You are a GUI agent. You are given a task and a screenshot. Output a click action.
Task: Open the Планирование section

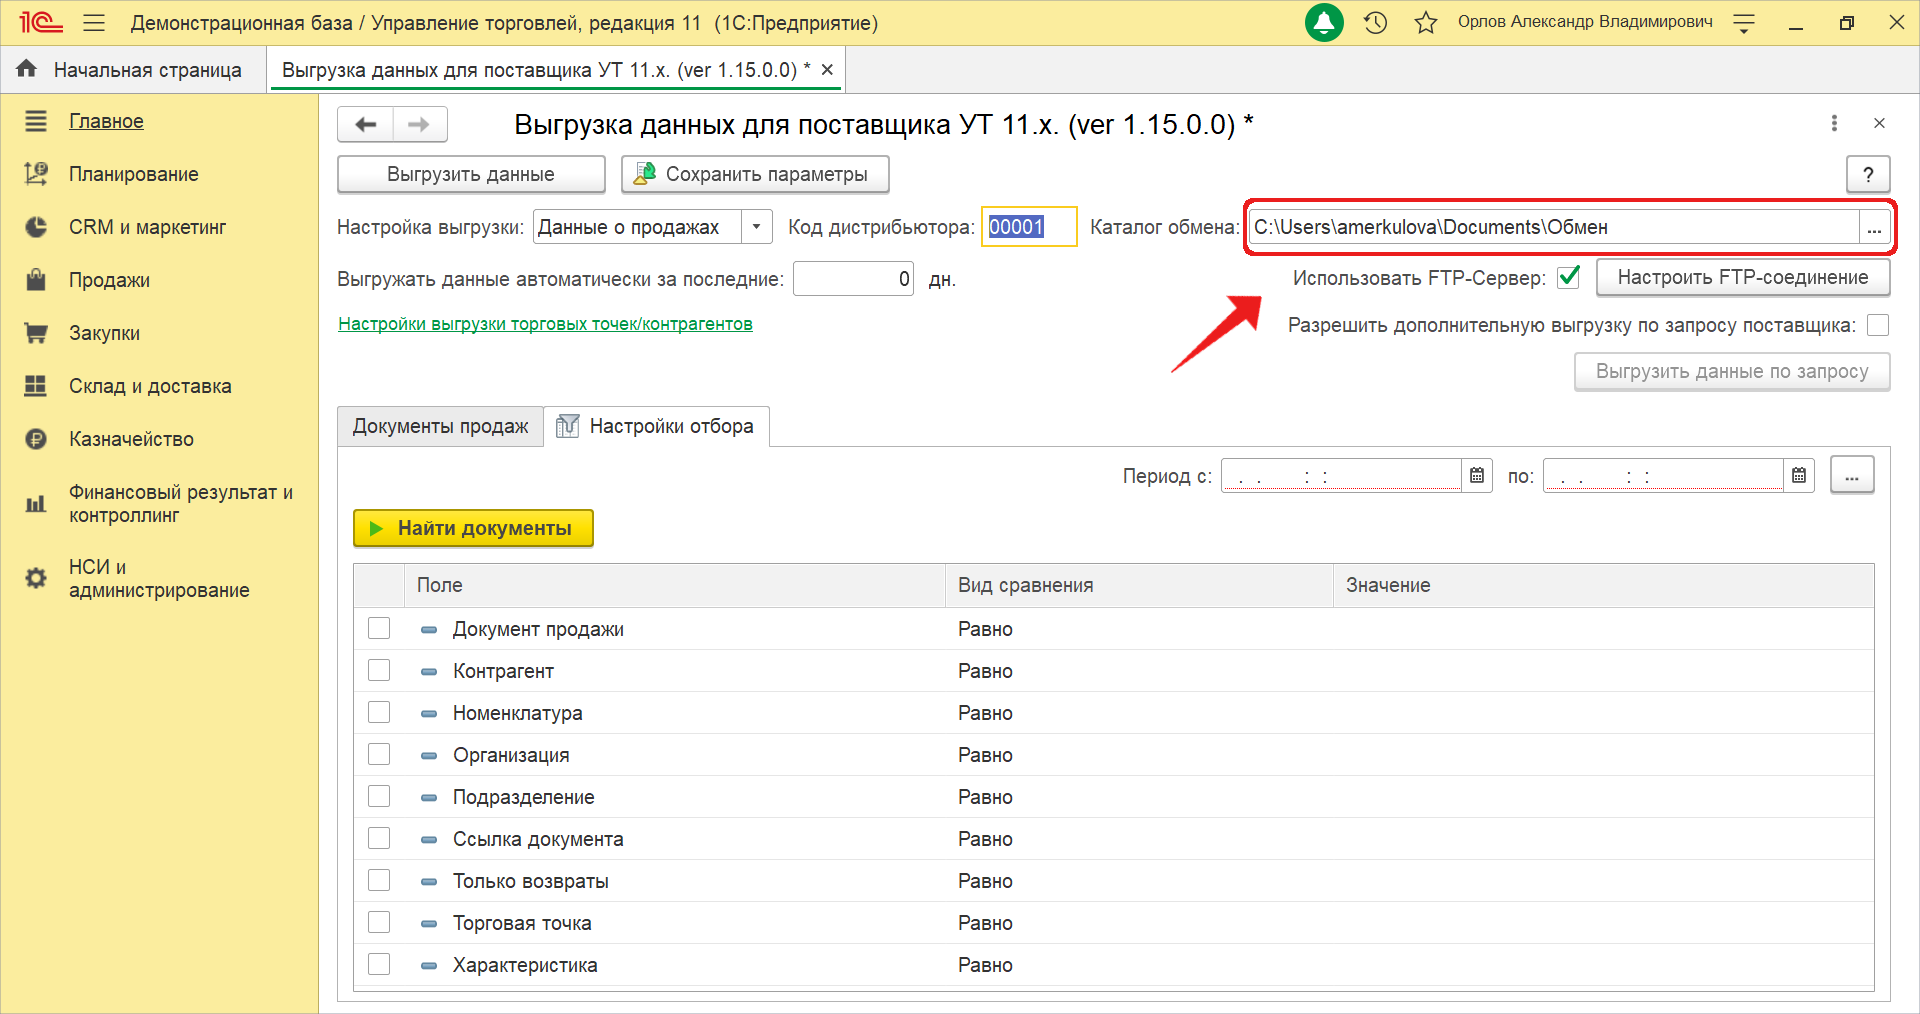pyautogui.click(x=133, y=174)
